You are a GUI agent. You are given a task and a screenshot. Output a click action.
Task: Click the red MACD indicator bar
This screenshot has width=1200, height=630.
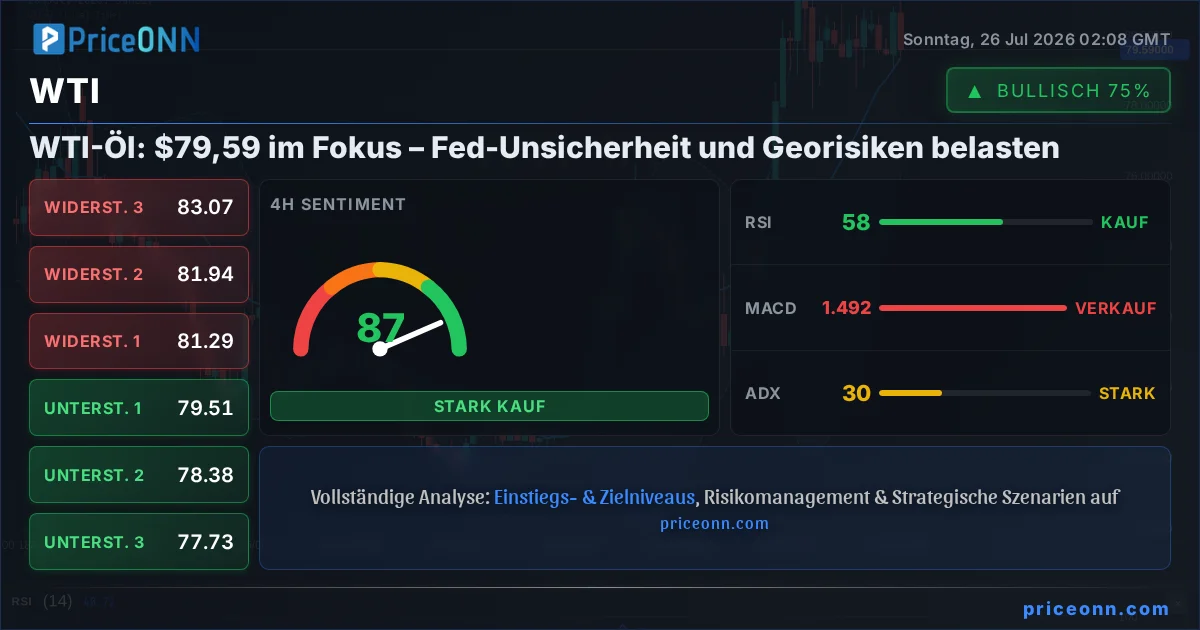(972, 308)
